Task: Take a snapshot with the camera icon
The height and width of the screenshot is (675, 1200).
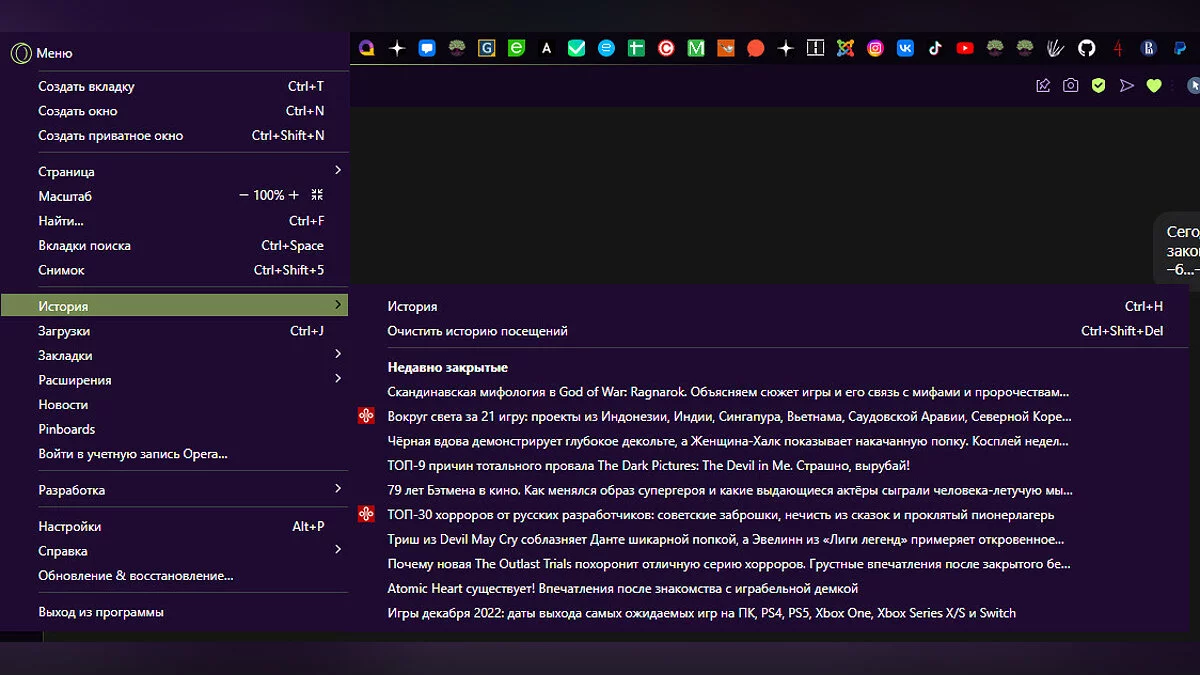Action: (x=1071, y=86)
